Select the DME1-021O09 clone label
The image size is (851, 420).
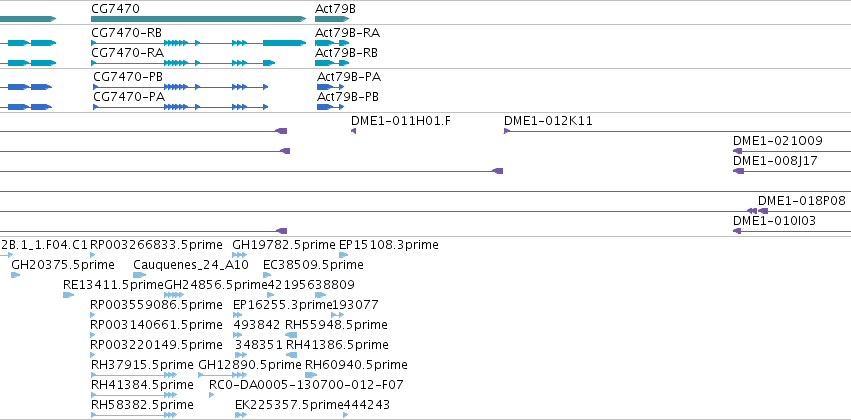click(x=778, y=141)
